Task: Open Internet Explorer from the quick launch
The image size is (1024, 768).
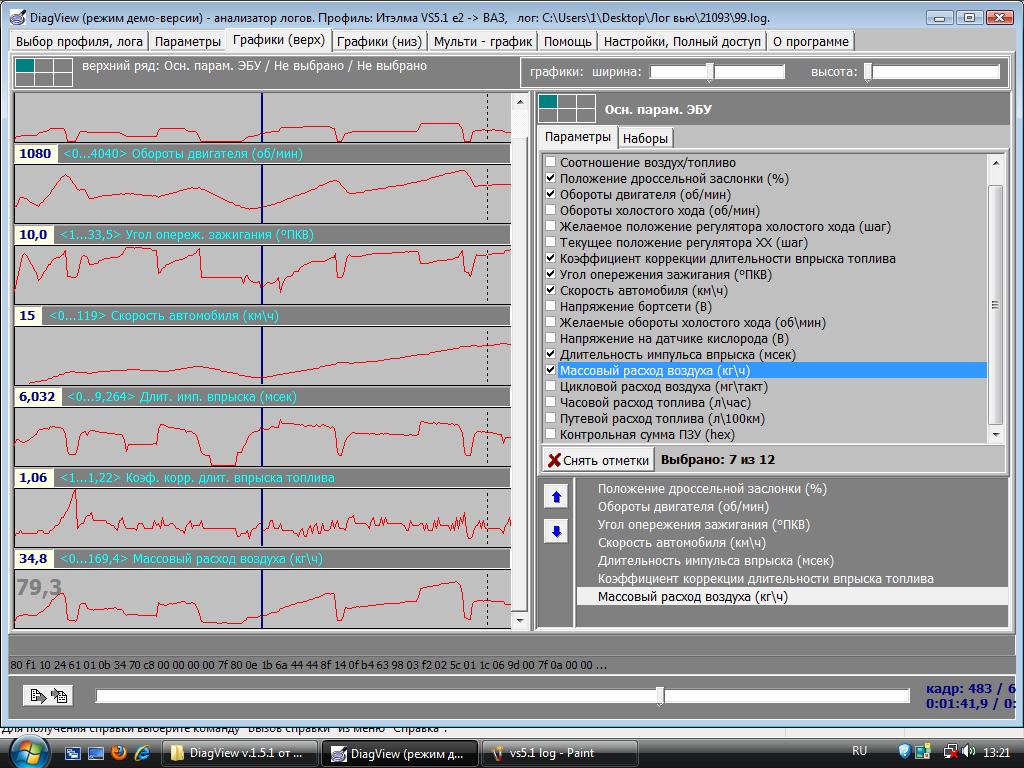Action: point(142,752)
